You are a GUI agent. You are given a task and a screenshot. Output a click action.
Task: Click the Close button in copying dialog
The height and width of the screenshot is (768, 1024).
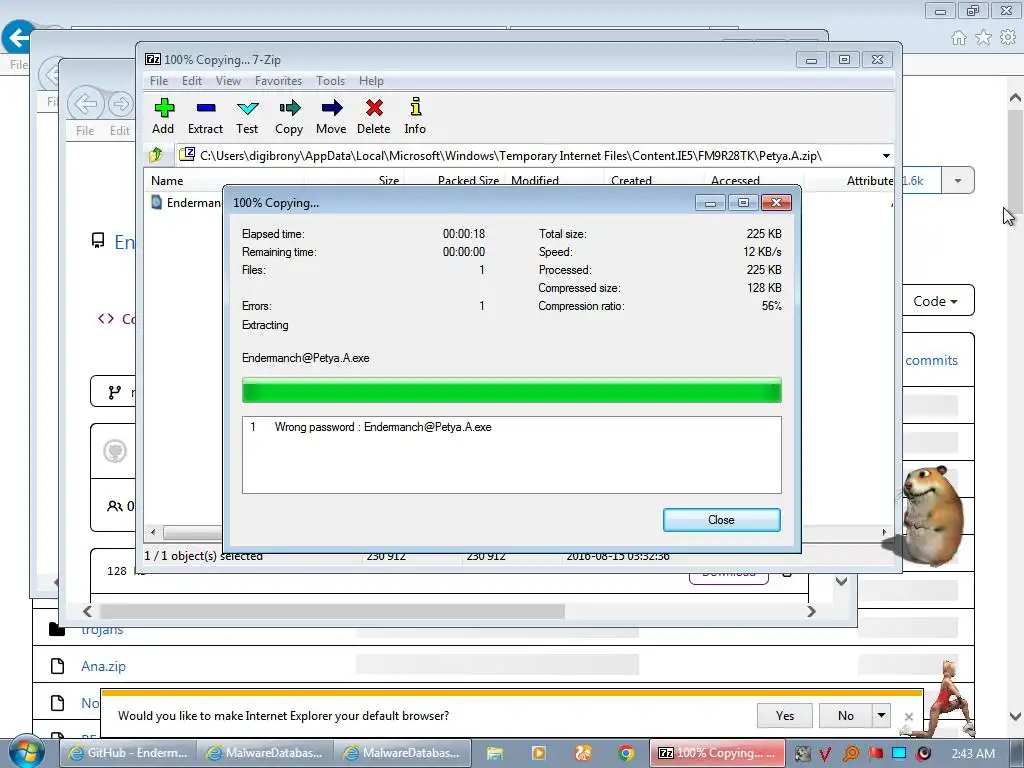tap(722, 520)
